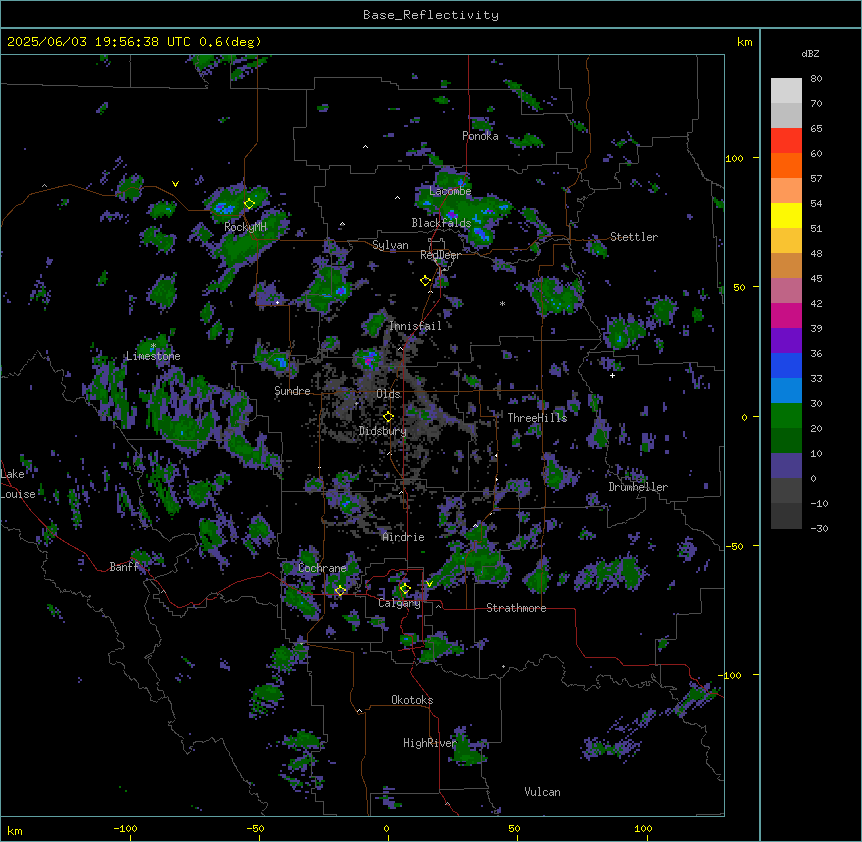Viewport: 862px width, 842px height.
Task: Click the yellow station marker beside RockyMH
Action: 250,204
